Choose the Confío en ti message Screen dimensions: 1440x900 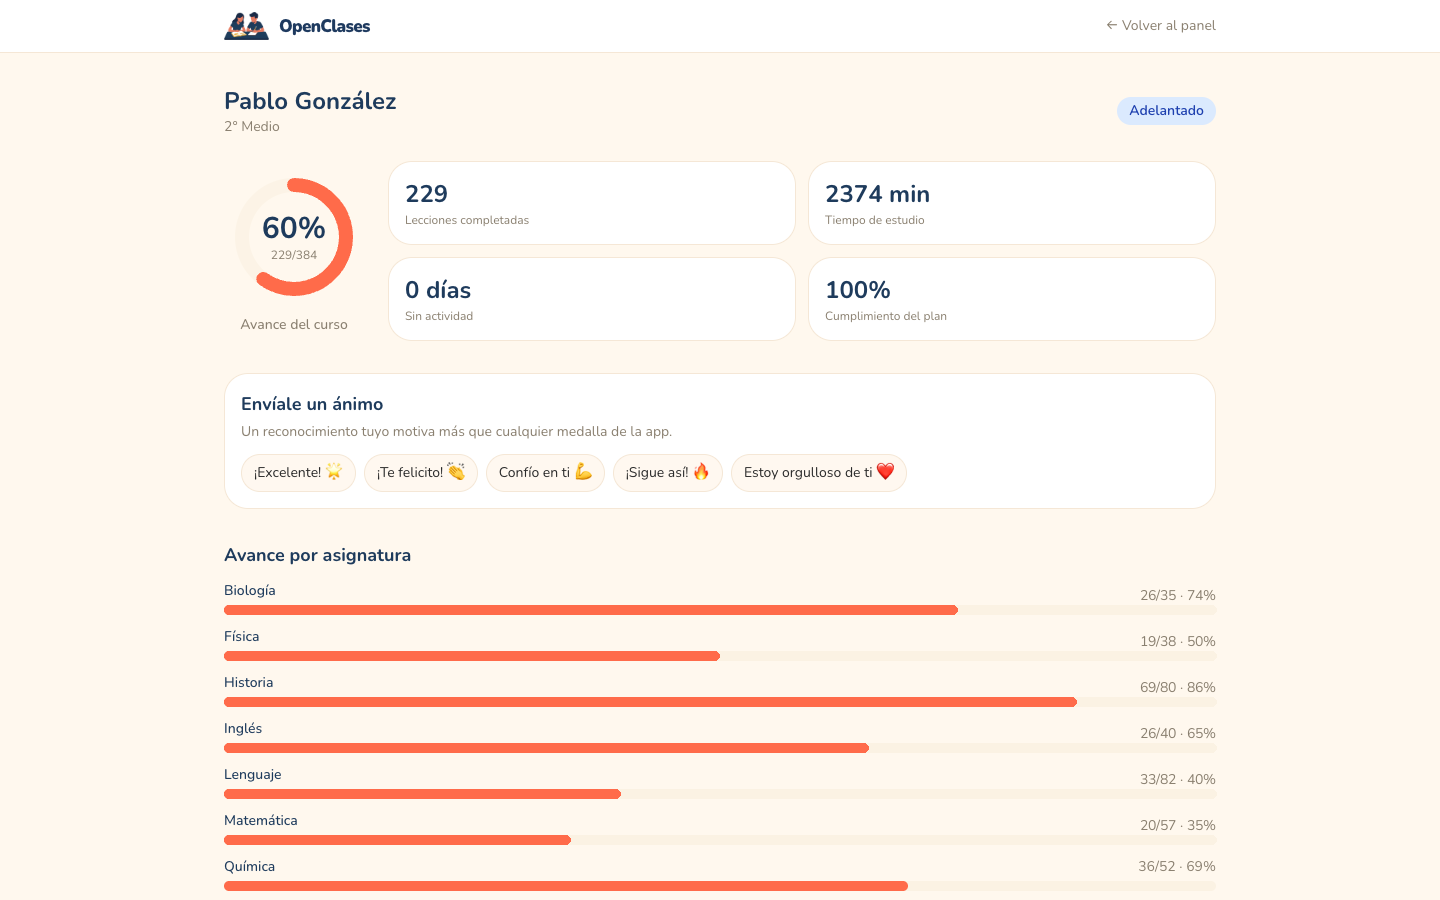point(545,473)
